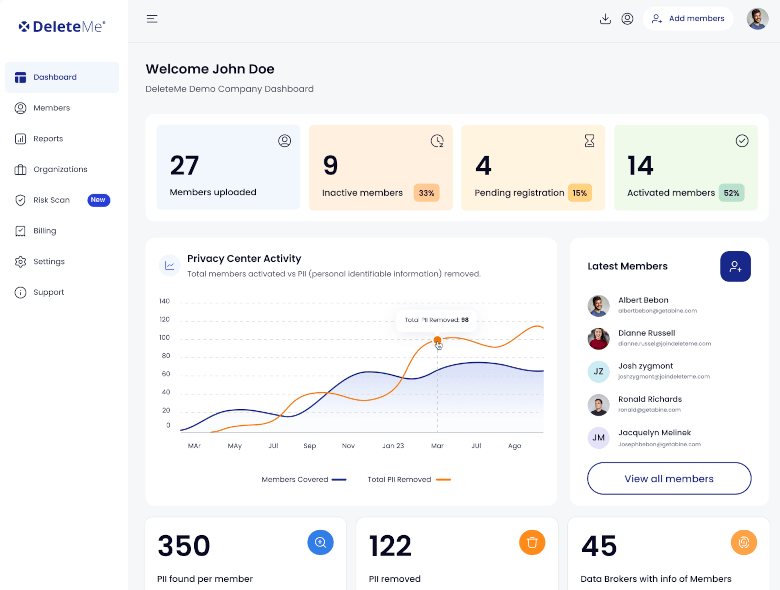This screenshot has height=590, width=780.
Task: Click the 122 PII removed value
Action: pos(390,546)
